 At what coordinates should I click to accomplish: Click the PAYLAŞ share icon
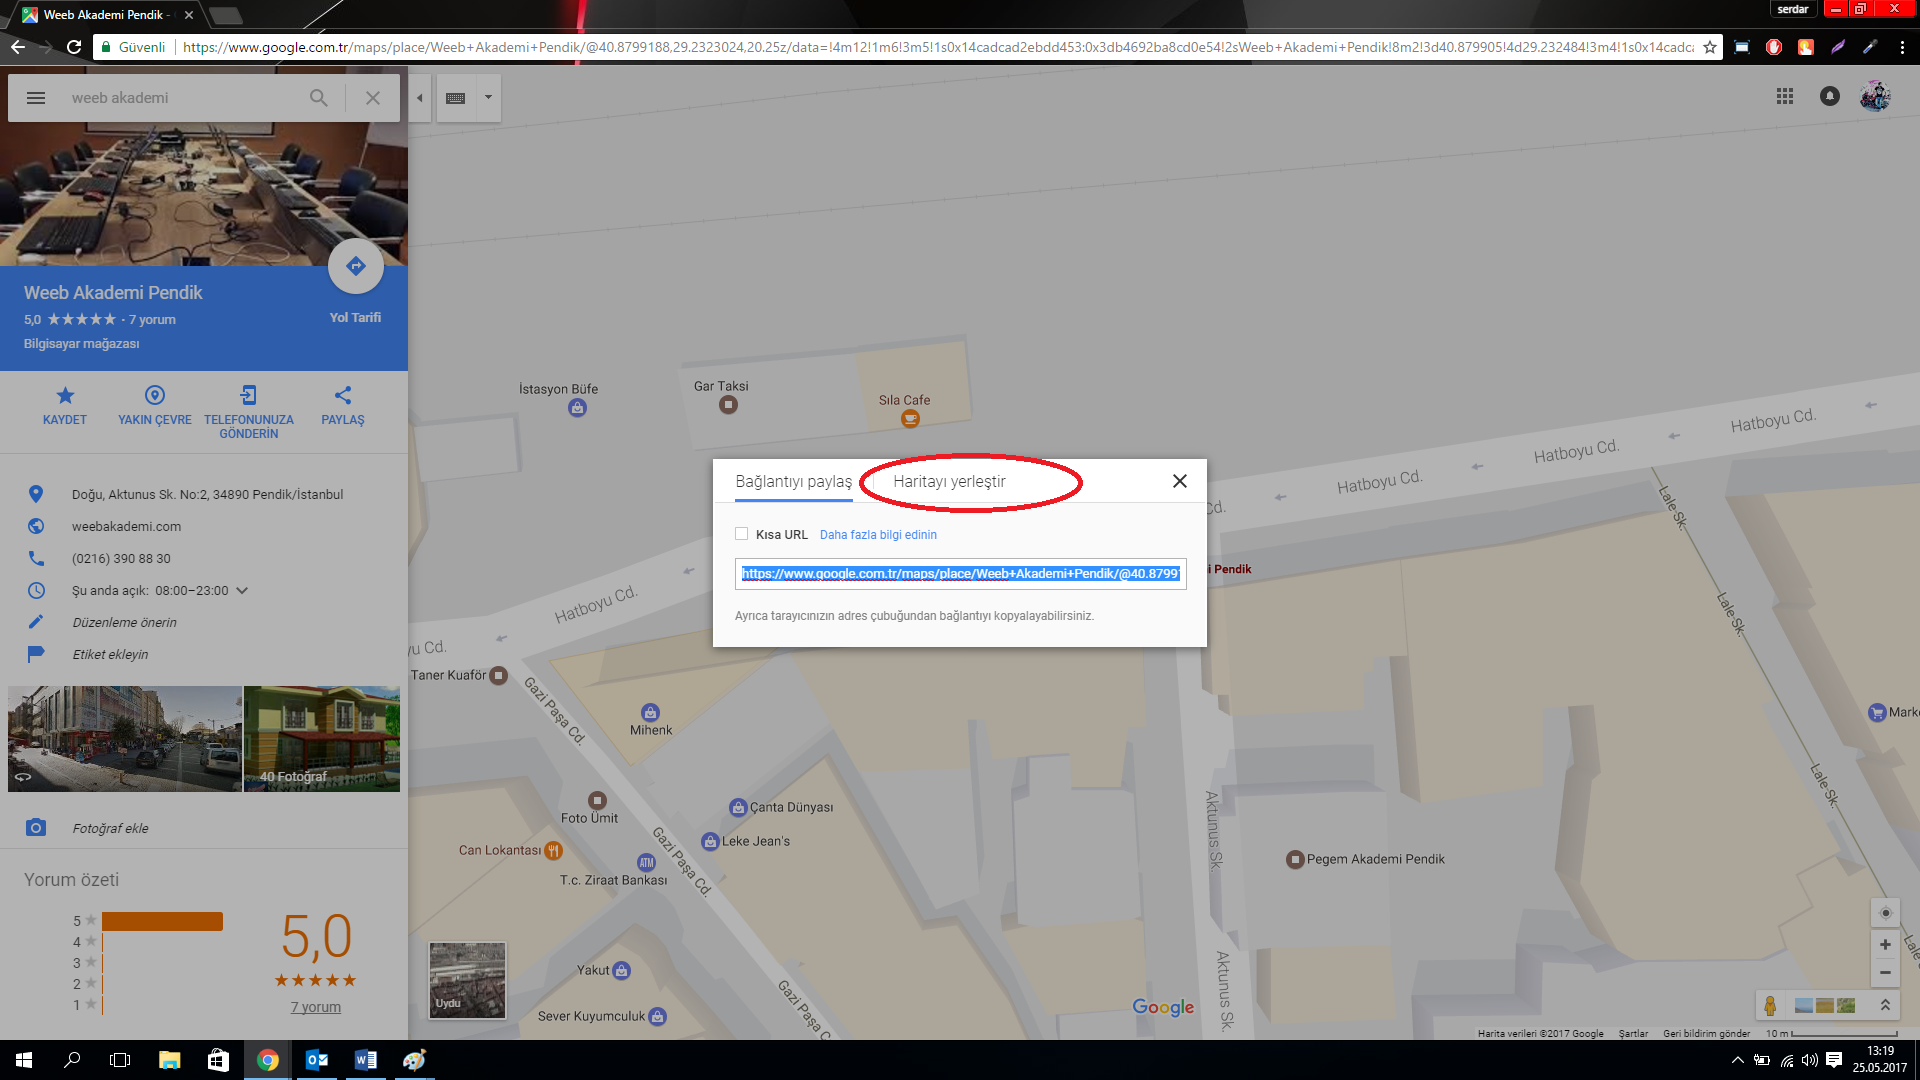(343, 396)
